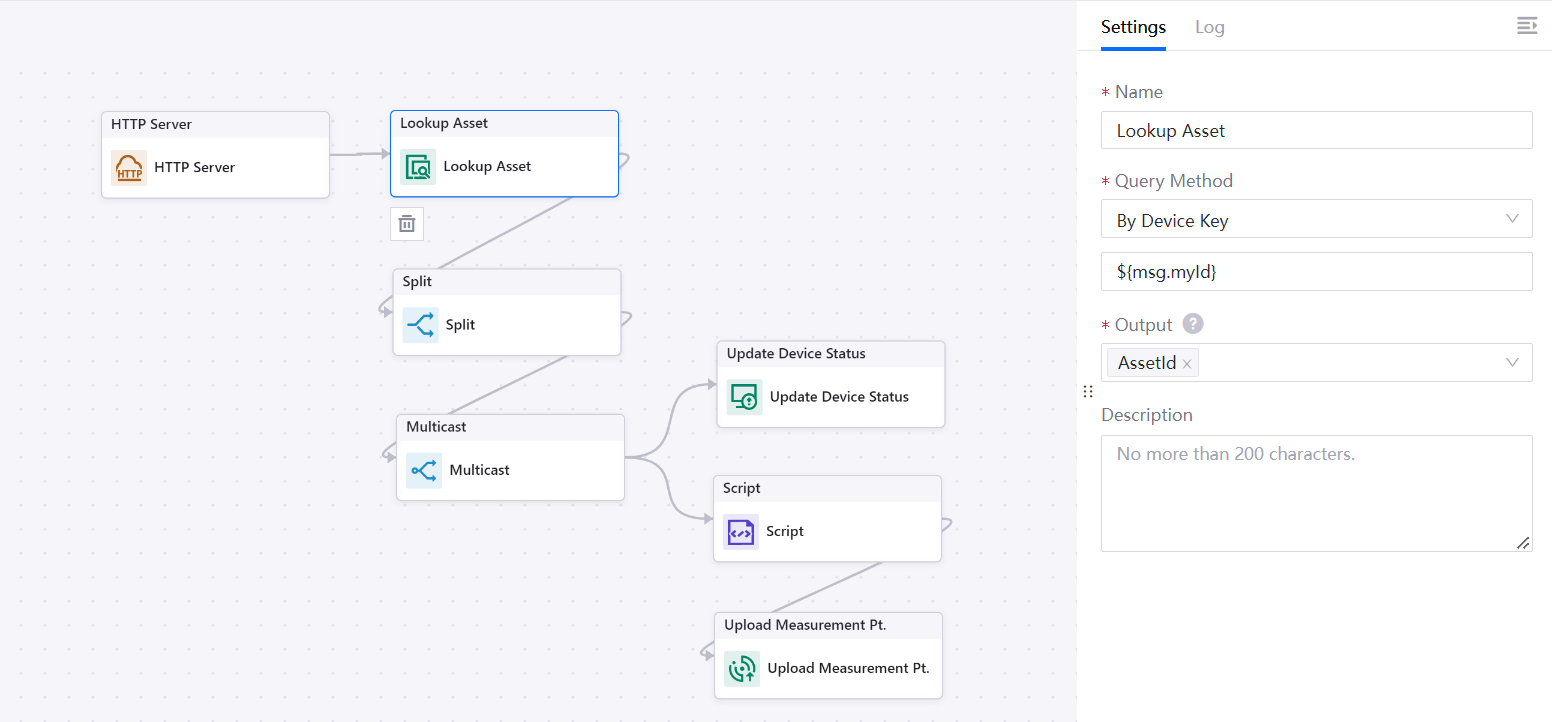The width and height of the screenshot is (1552, 722).
Task: Expand the Output selection dropdown
Action: (1512, 363)
